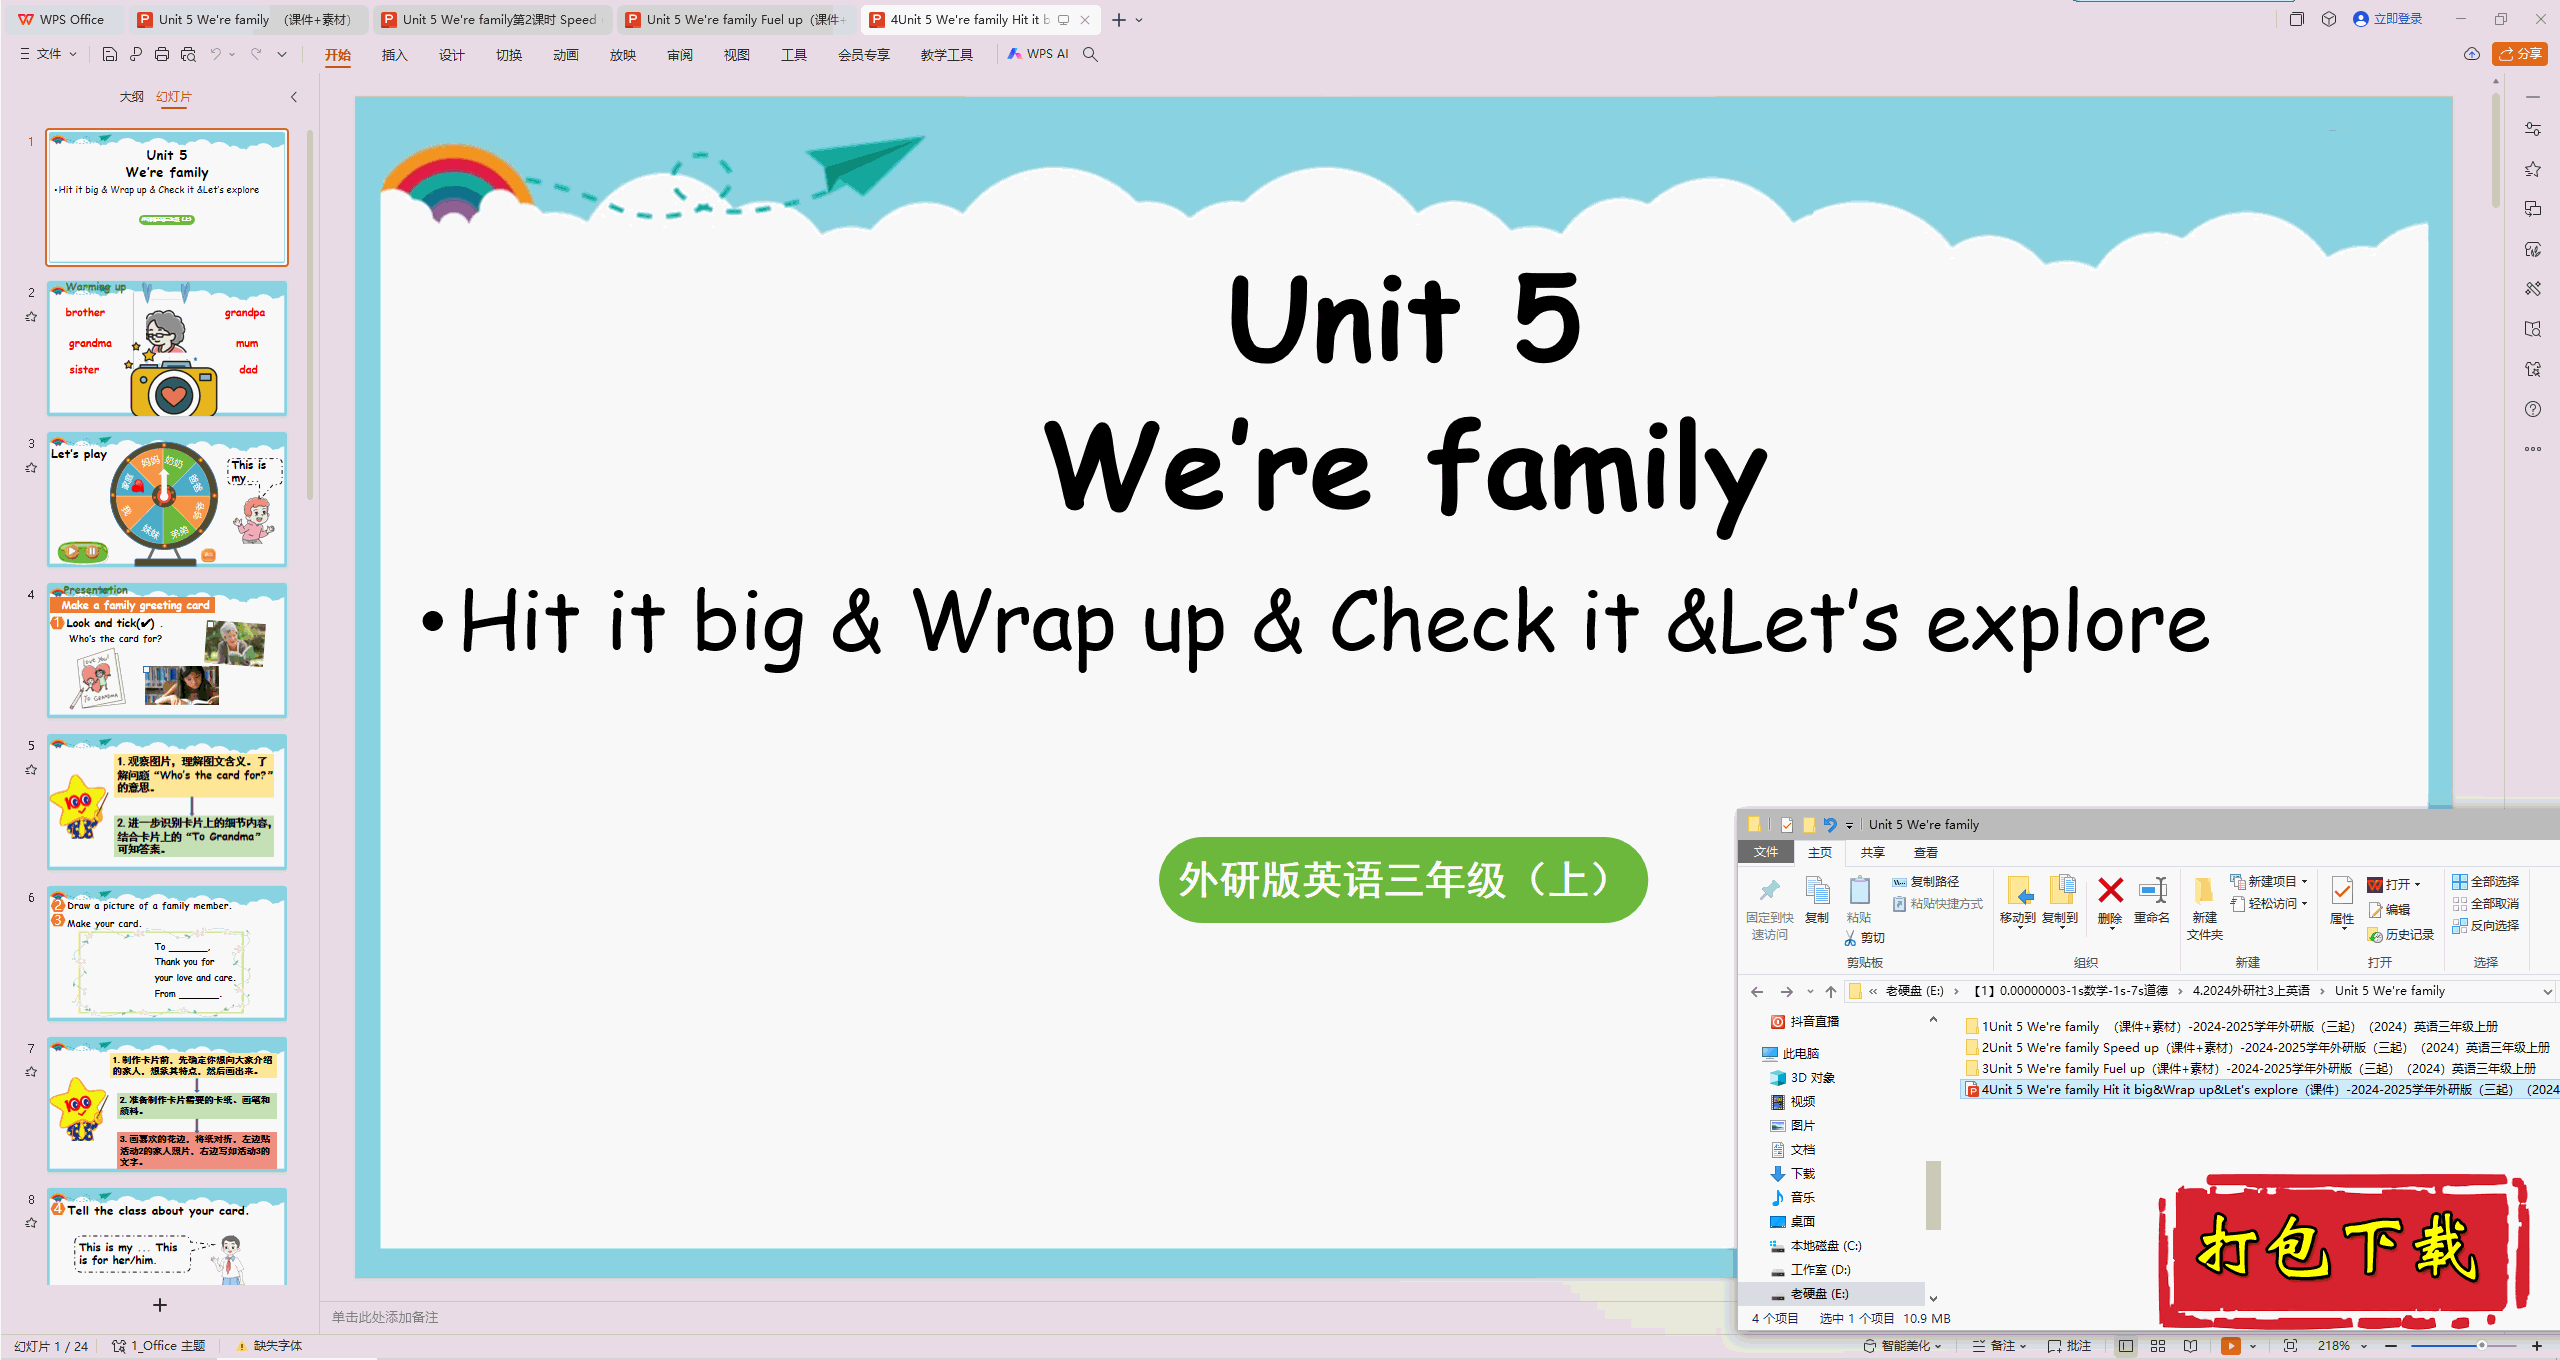Click 复制路径 in Explorer ribbon
This screenshot has width=2560, height=1360.
click(1926, 881)
